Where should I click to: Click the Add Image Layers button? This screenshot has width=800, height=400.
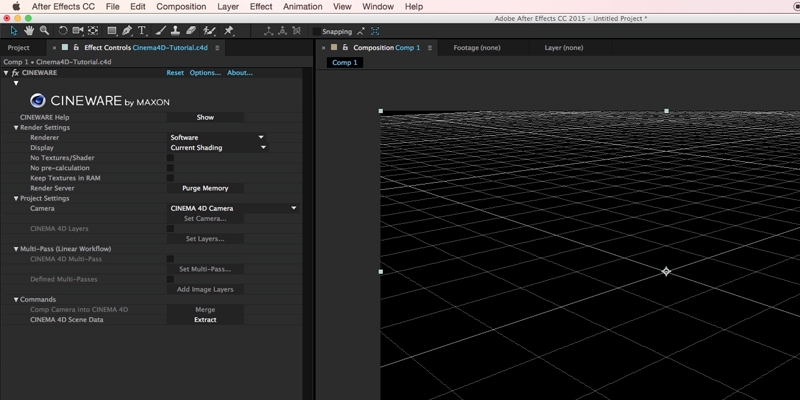[205, 289]
